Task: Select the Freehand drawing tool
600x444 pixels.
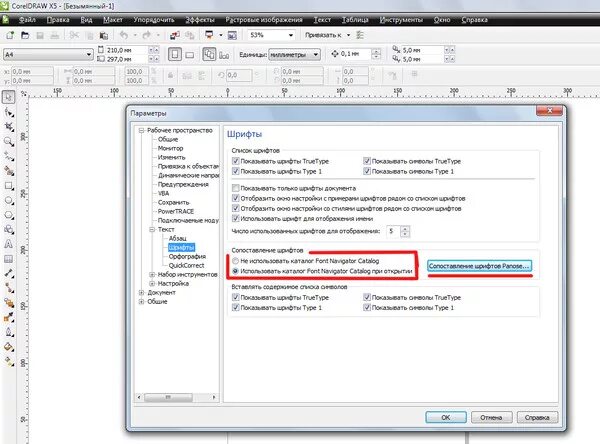Action: pos(9,156)
